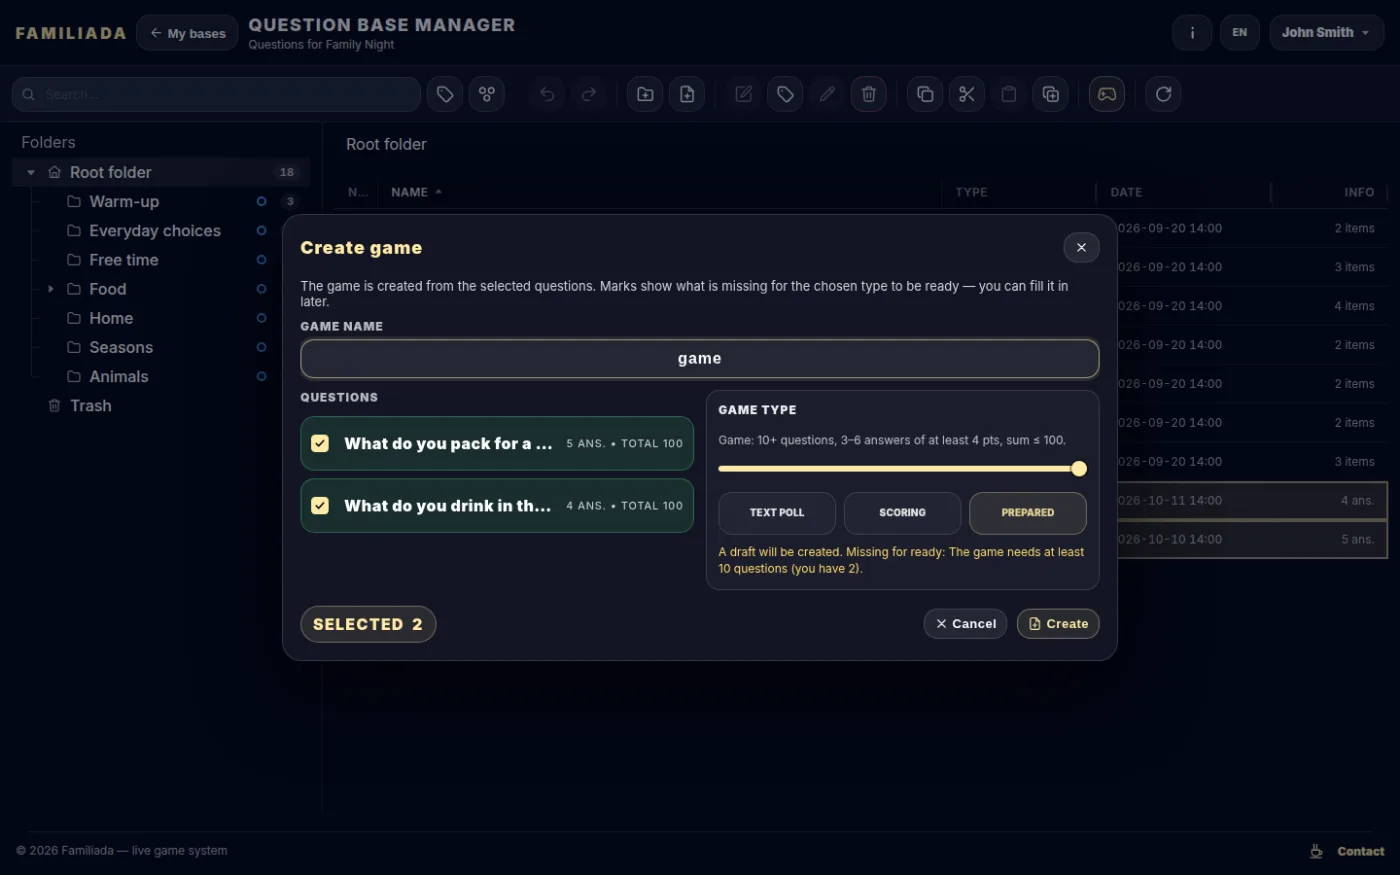The height and width of the screenshot is (875, 1400).
Task: Collapse the Root folder tree arrow
Action: tap(31, 172)
